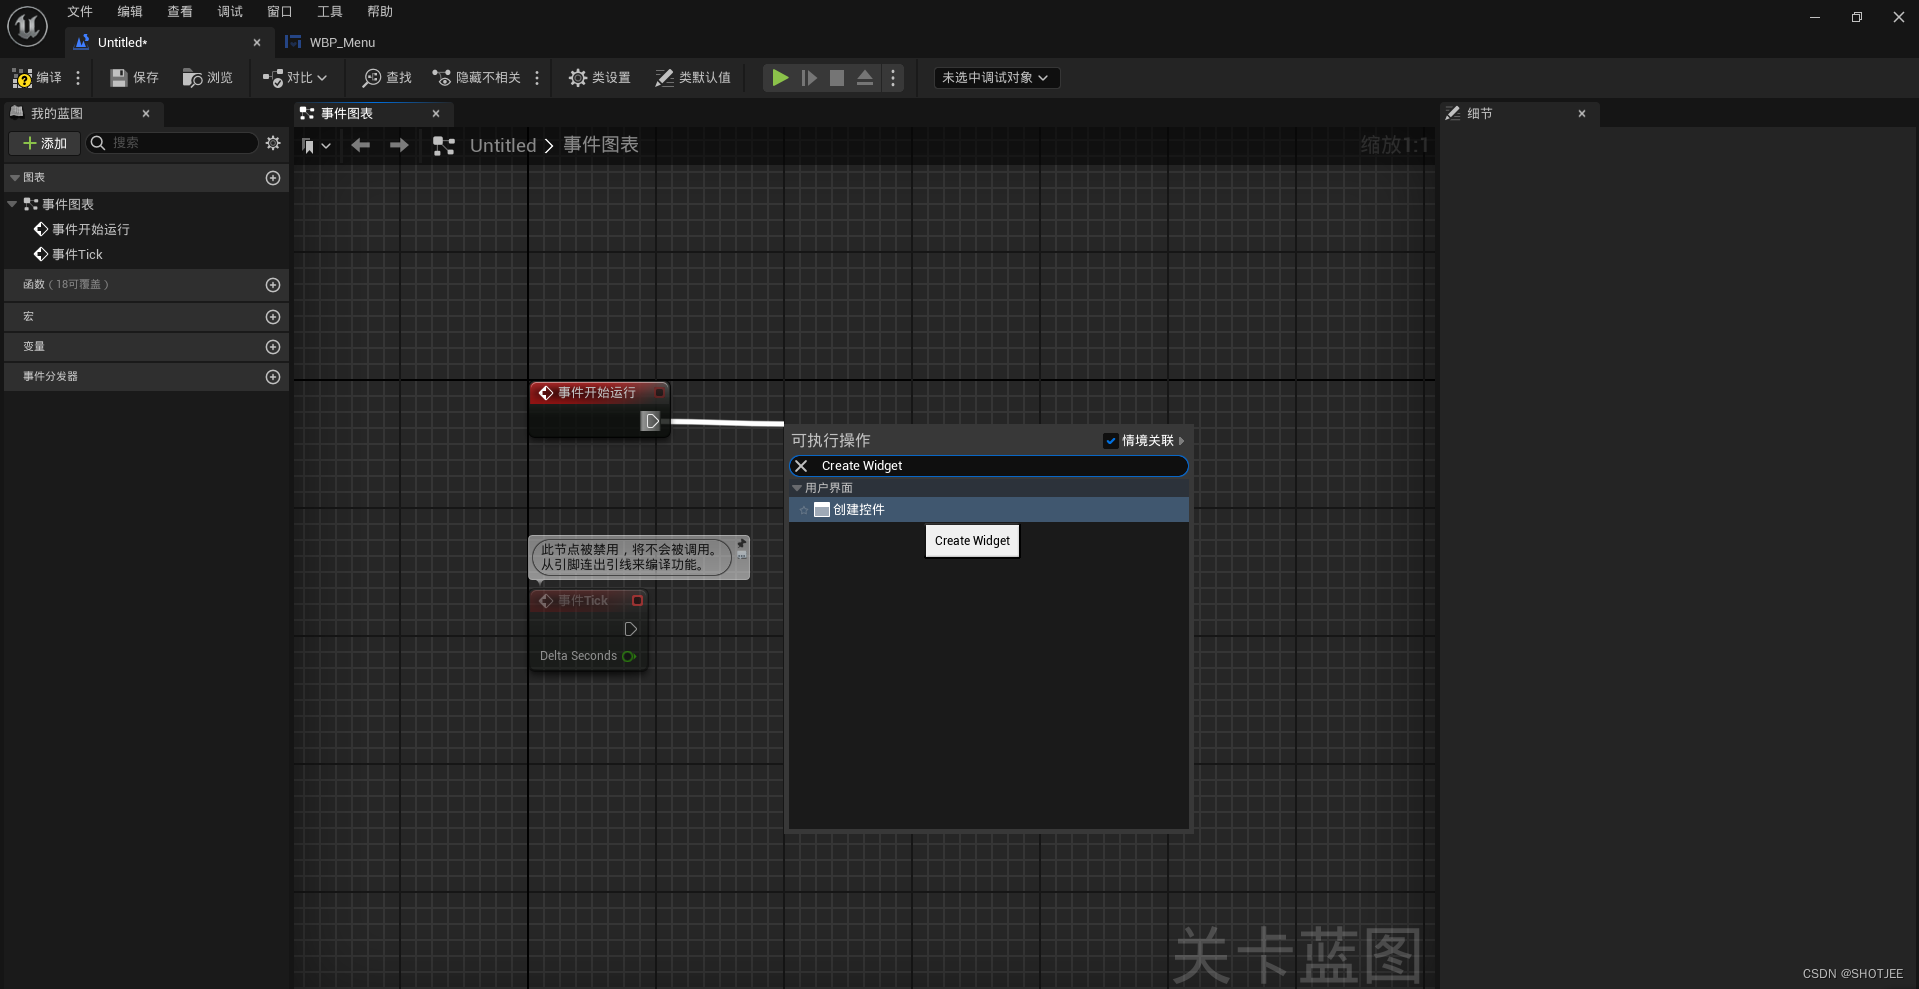Click 隐藏不相关 to hide unrelated nodes
Image resolution: width=1919 pixels, height=989 pixels.
[478, 77]
